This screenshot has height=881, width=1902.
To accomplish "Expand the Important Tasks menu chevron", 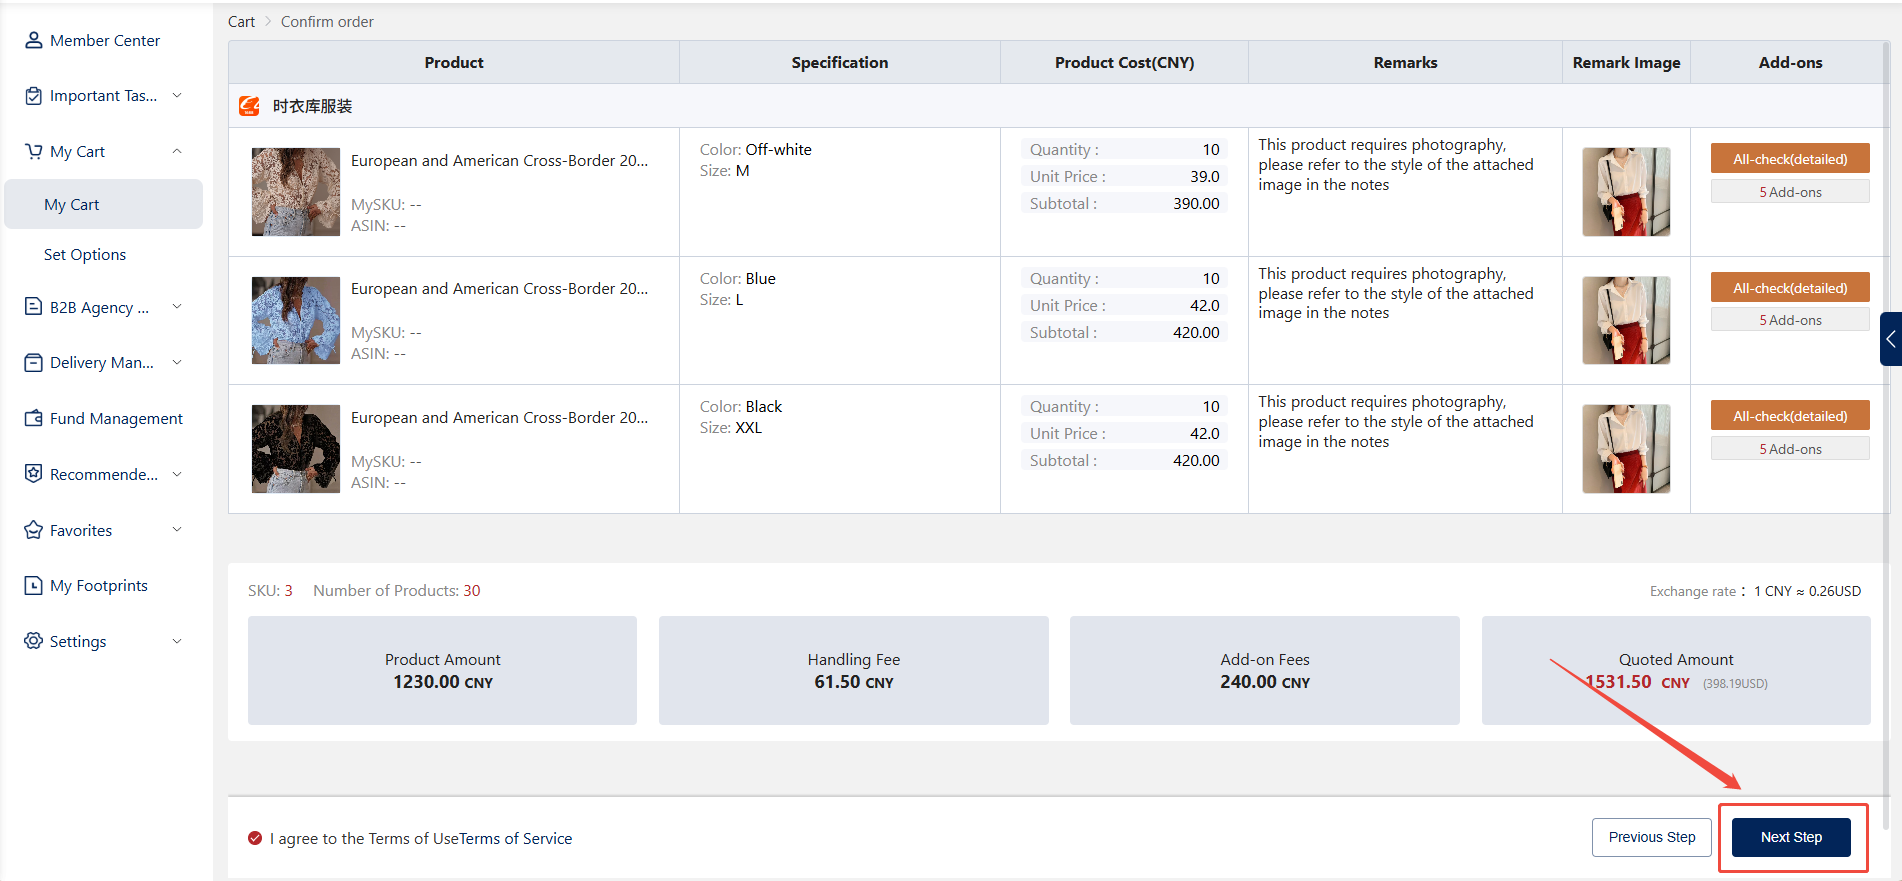I will 177,95.
